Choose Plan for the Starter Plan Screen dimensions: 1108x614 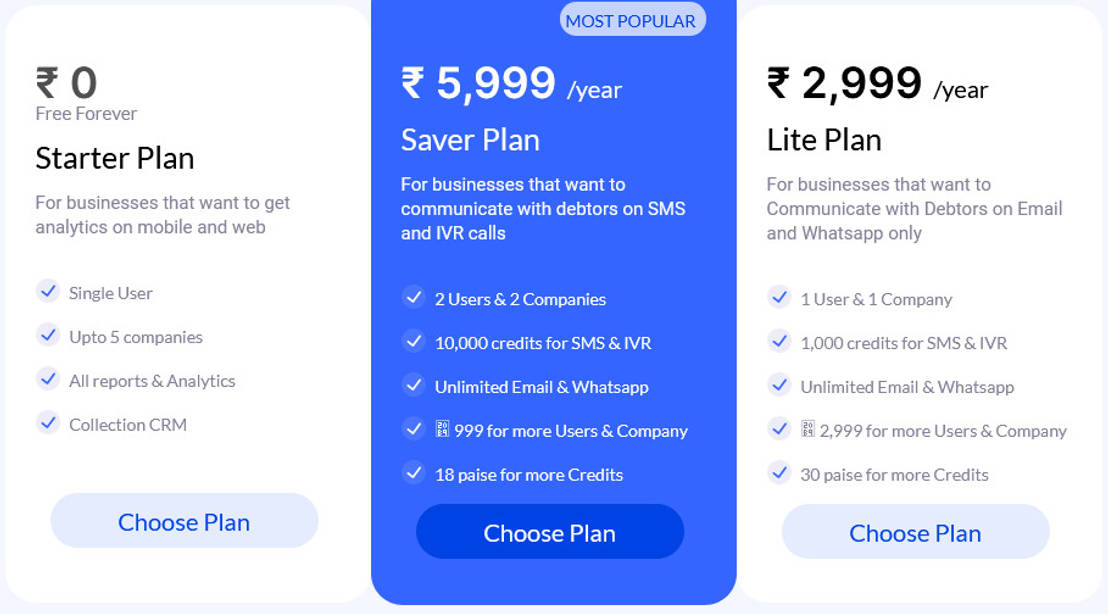coord(184,521)
